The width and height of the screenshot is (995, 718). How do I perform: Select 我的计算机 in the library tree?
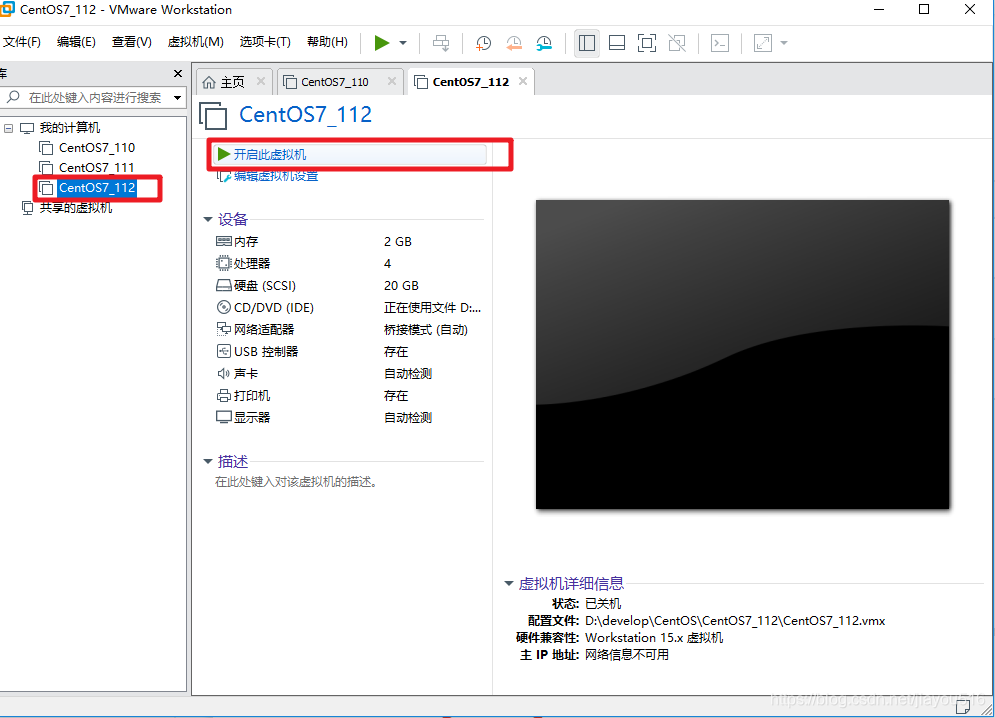pos(70,128)
